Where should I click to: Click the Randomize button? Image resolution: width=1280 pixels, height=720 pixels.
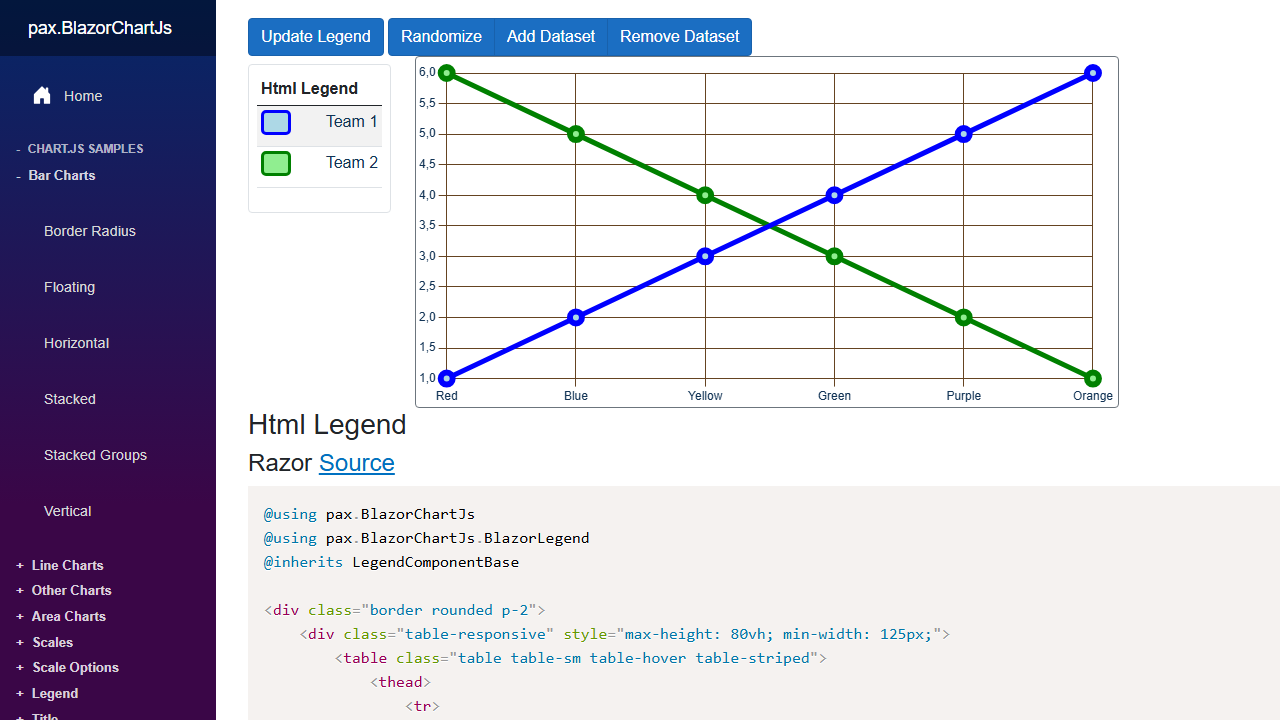[x=441, y=37]
